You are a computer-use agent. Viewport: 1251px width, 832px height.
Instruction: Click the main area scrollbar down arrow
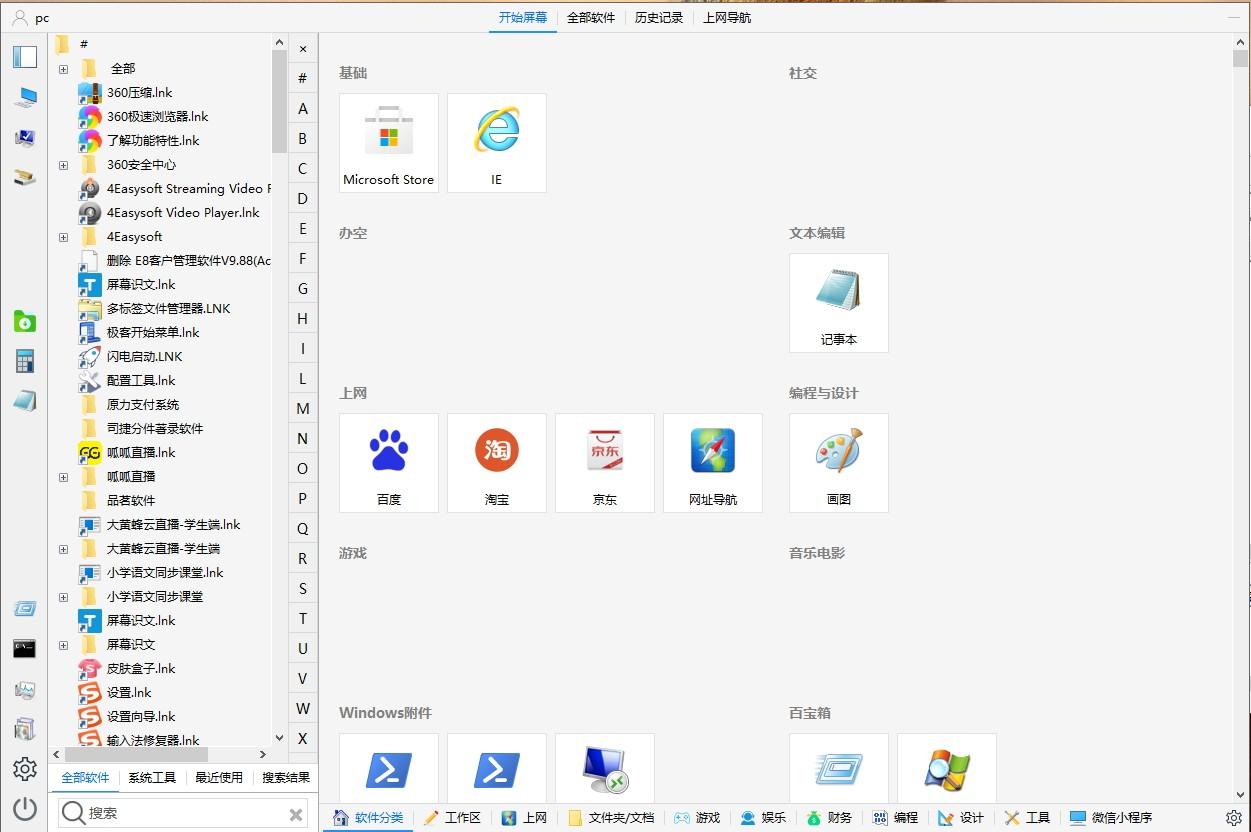point(1241,795)
